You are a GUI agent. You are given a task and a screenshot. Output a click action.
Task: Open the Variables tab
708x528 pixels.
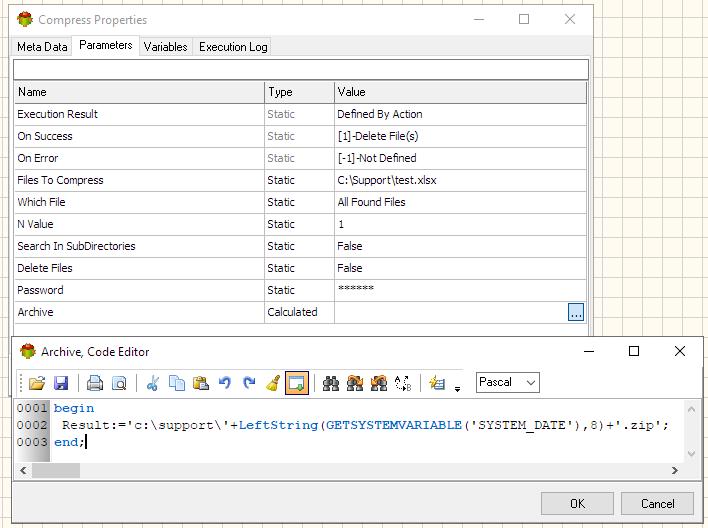point(165,47)
